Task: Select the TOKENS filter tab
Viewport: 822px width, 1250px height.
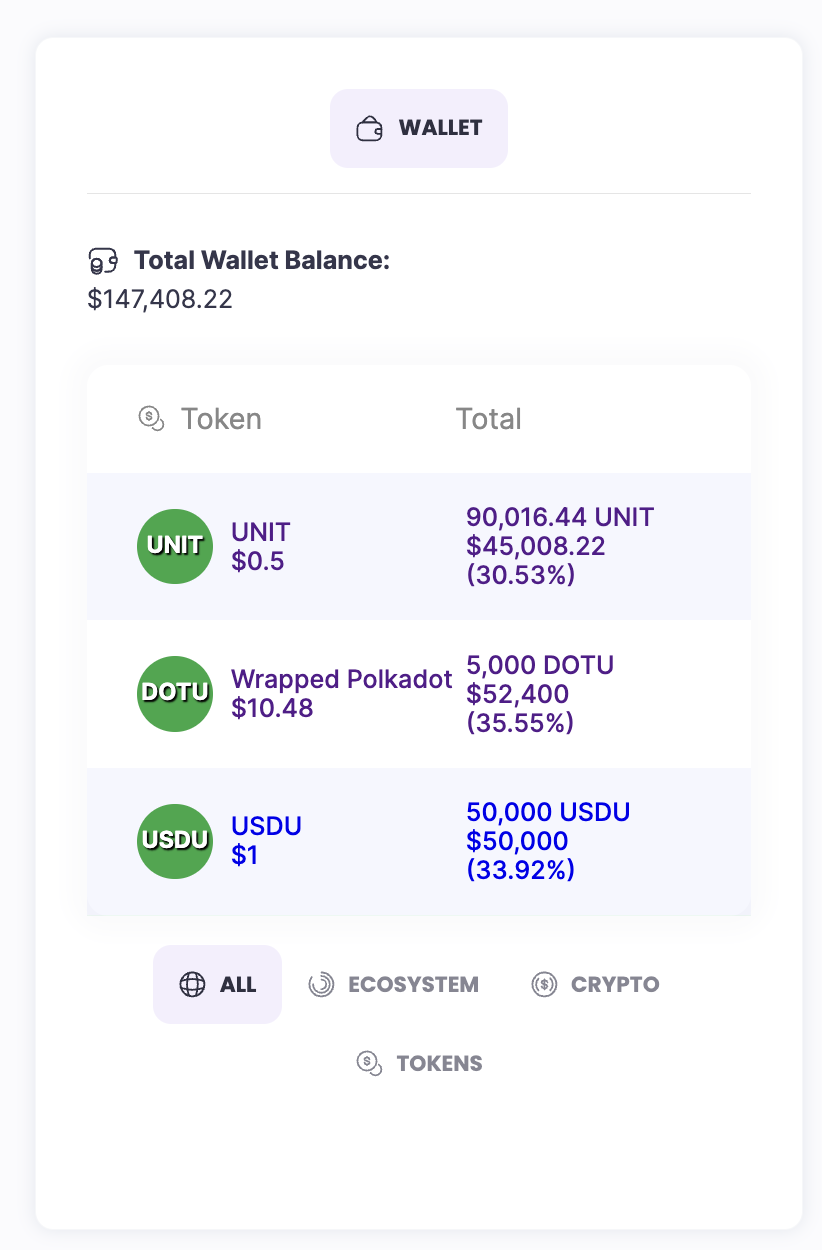Action: [x=419, y=1063]
